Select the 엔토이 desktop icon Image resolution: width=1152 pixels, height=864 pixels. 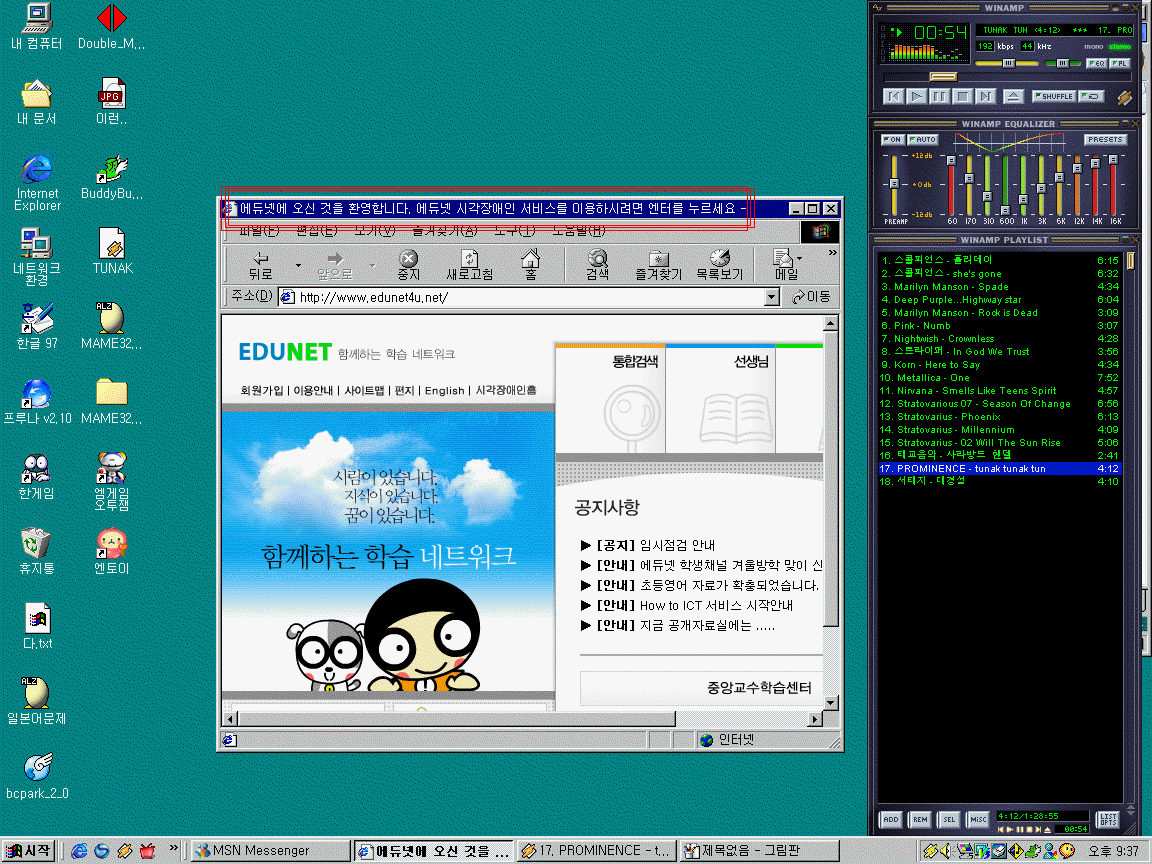pos(112,551)
